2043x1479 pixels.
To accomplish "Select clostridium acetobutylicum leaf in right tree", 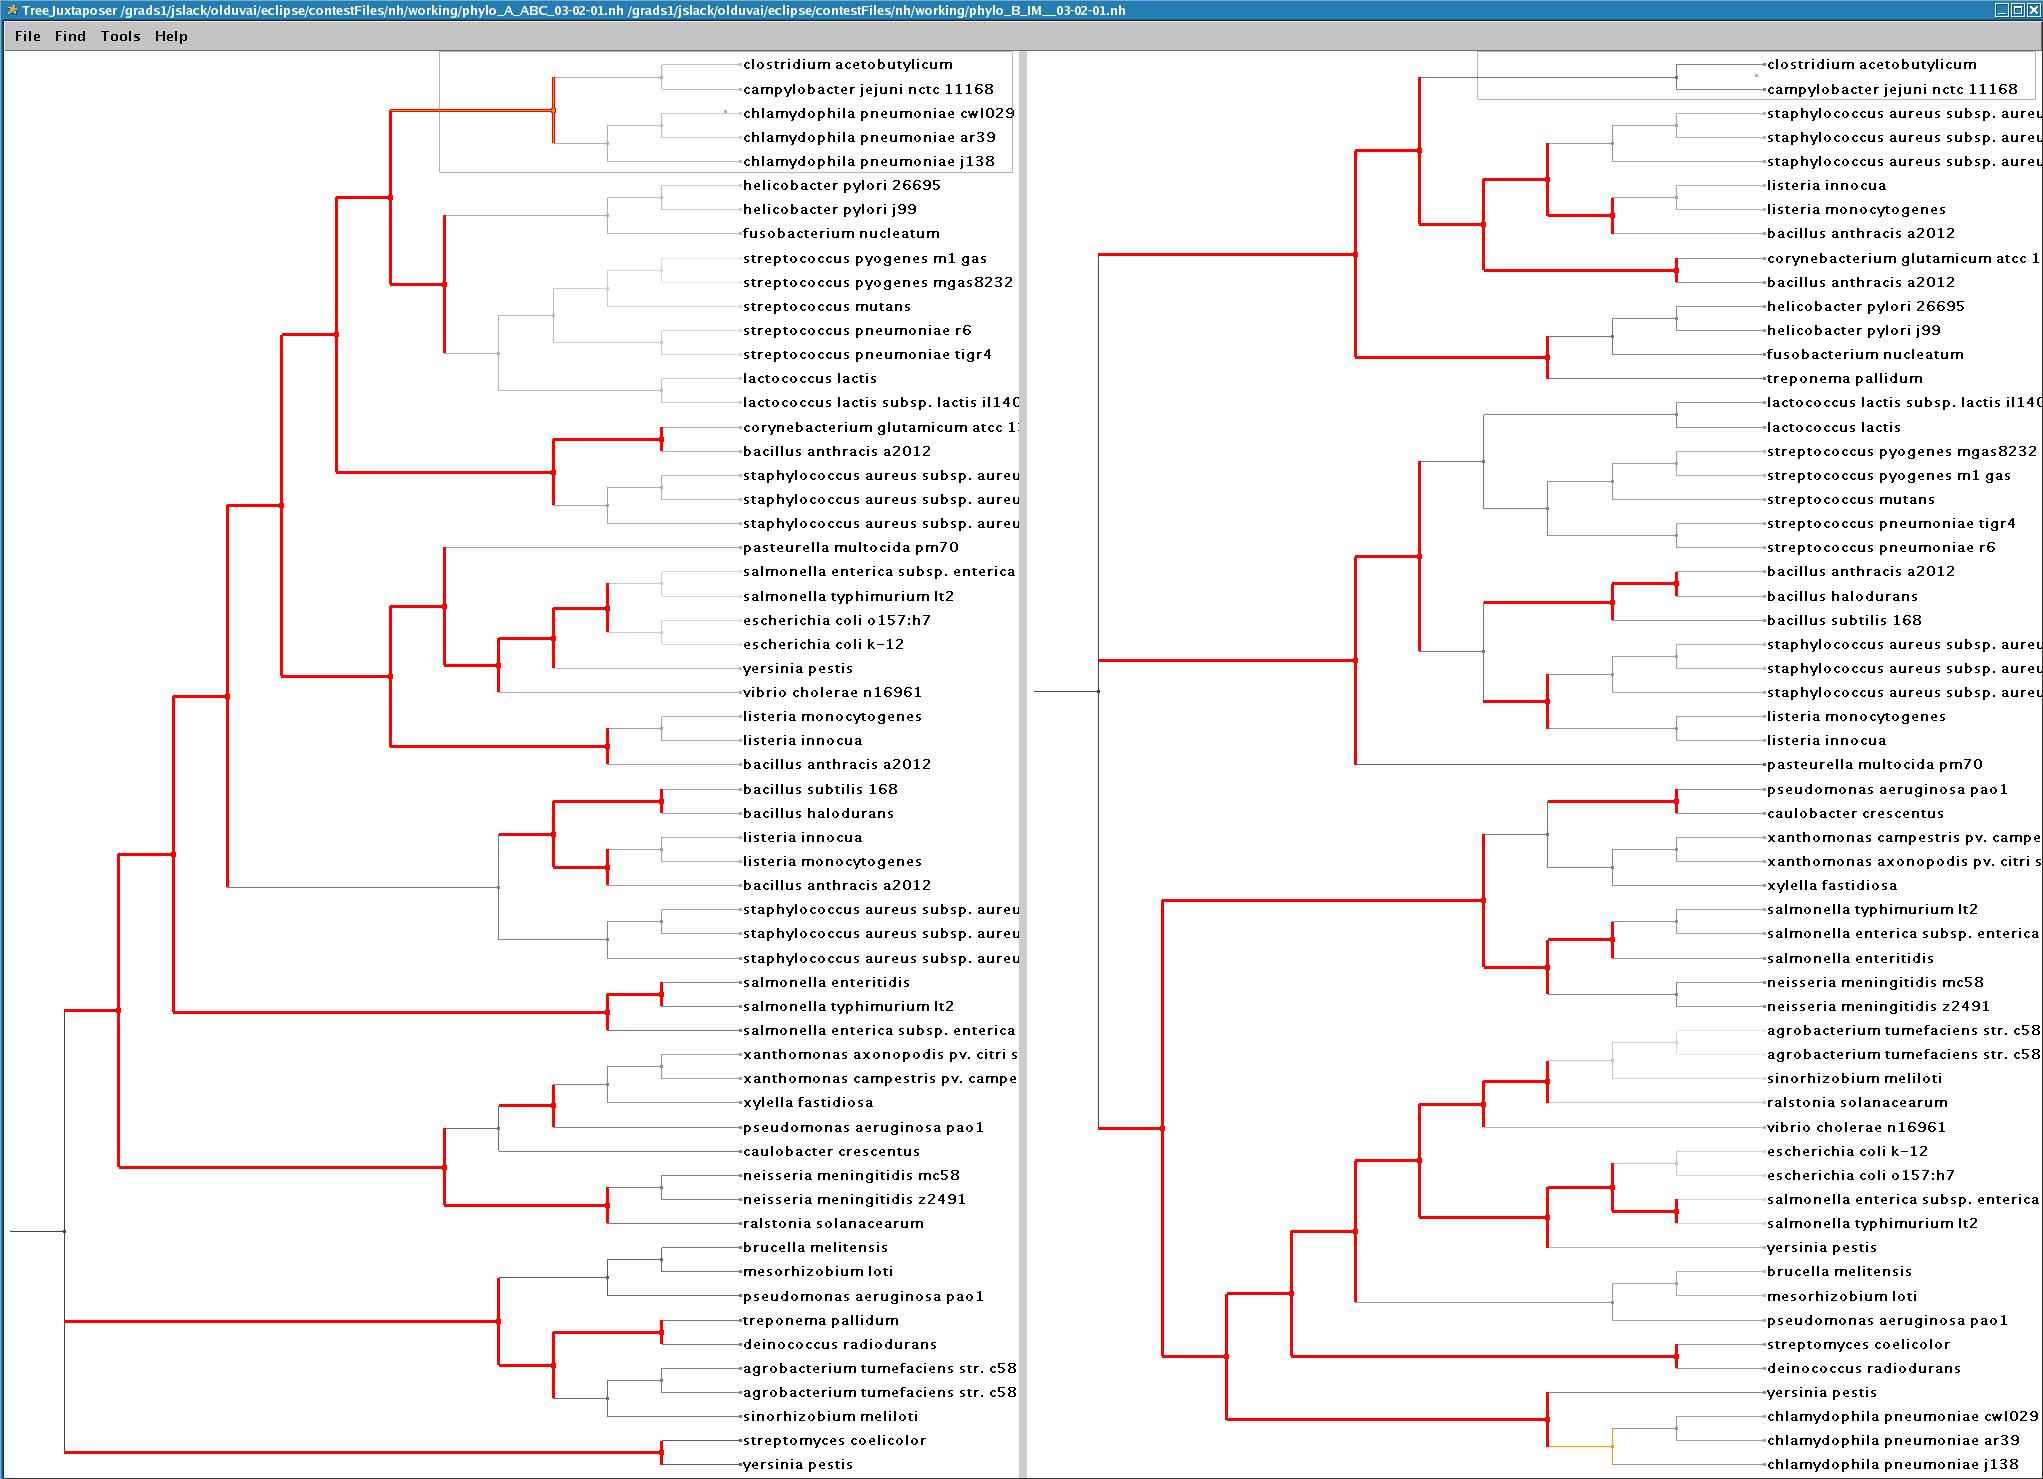I will click(x=1871, y=64).
